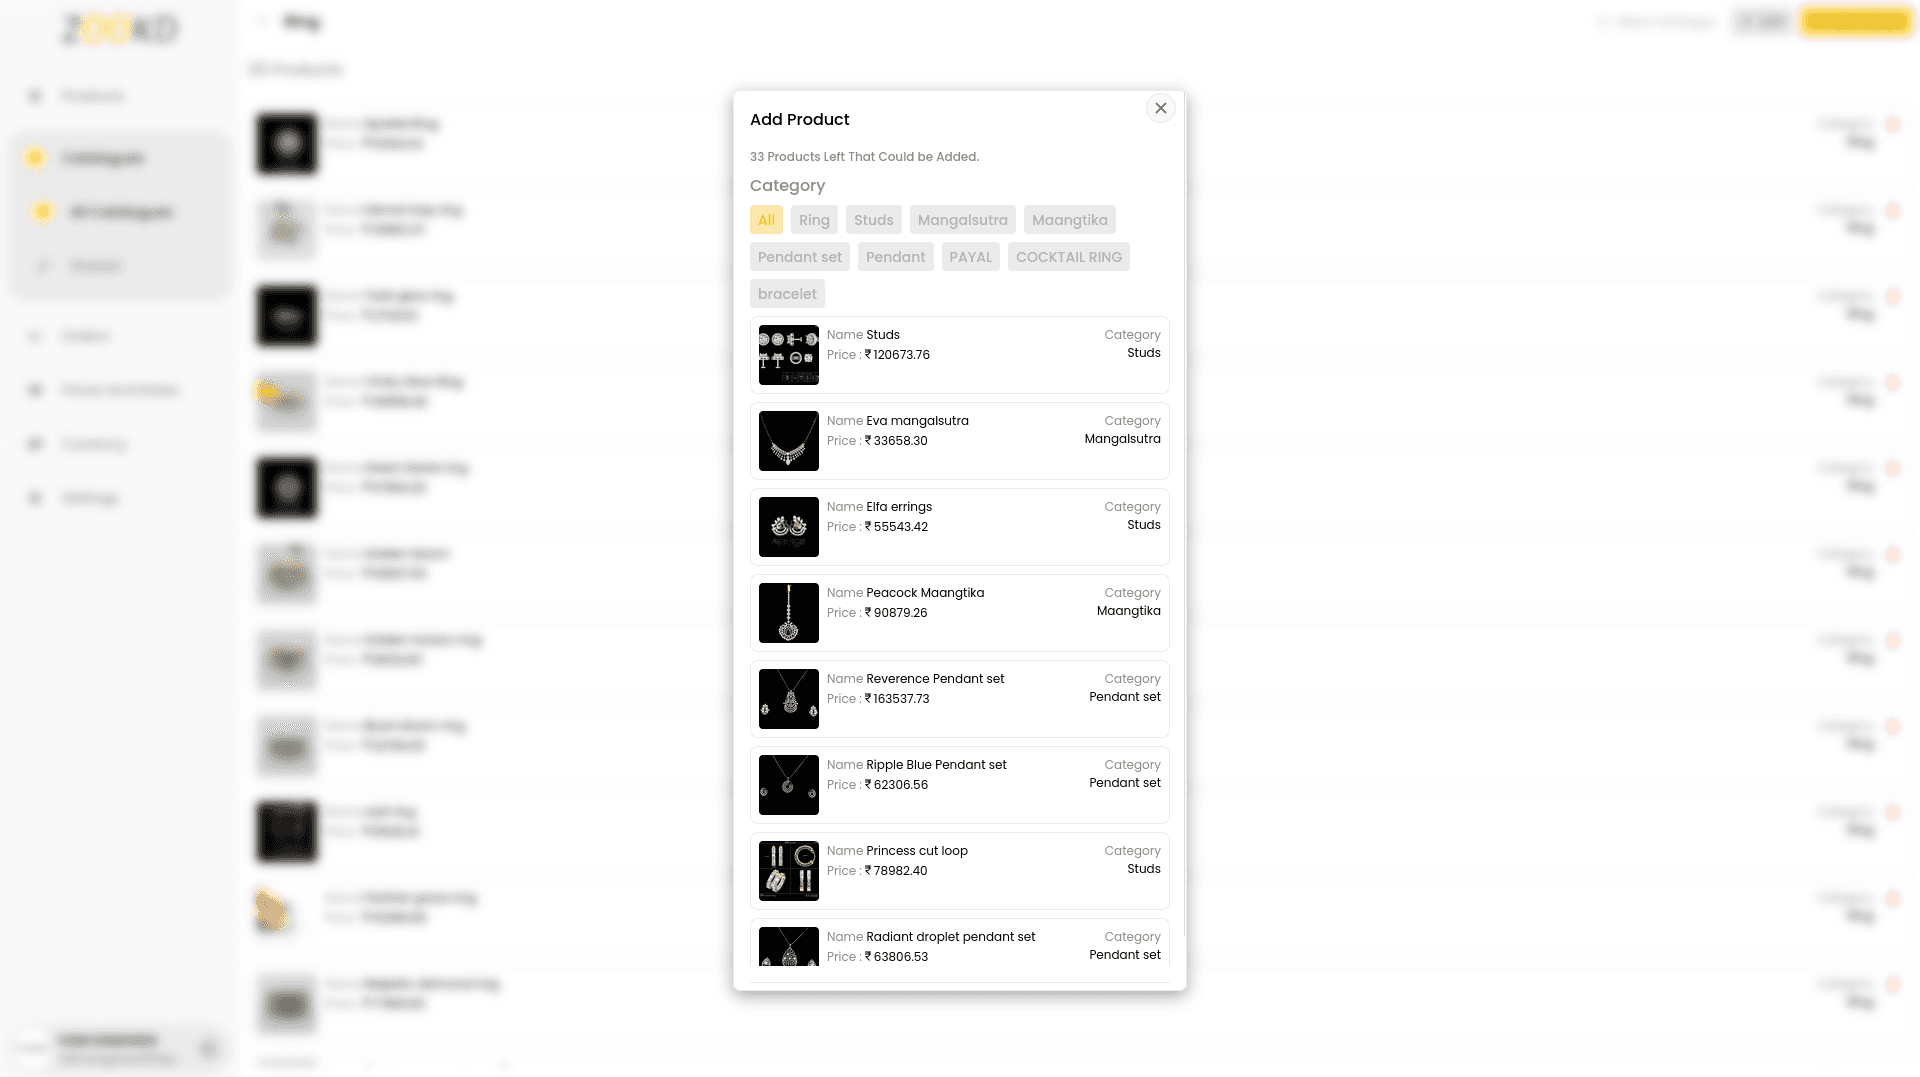Select the Peacock Maangtika product thumbnail
The width and height of the screenshot is (1920, 1077).
point(788,613)
